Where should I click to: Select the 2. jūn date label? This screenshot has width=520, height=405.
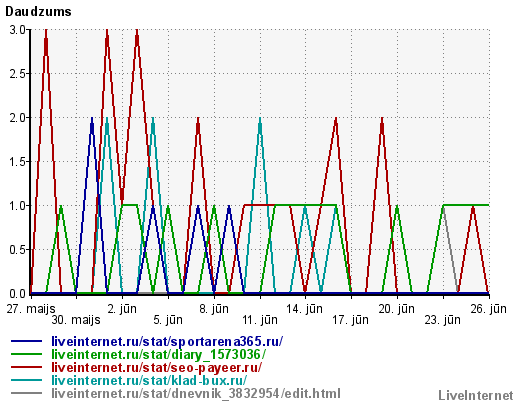(x=122, y=309)
